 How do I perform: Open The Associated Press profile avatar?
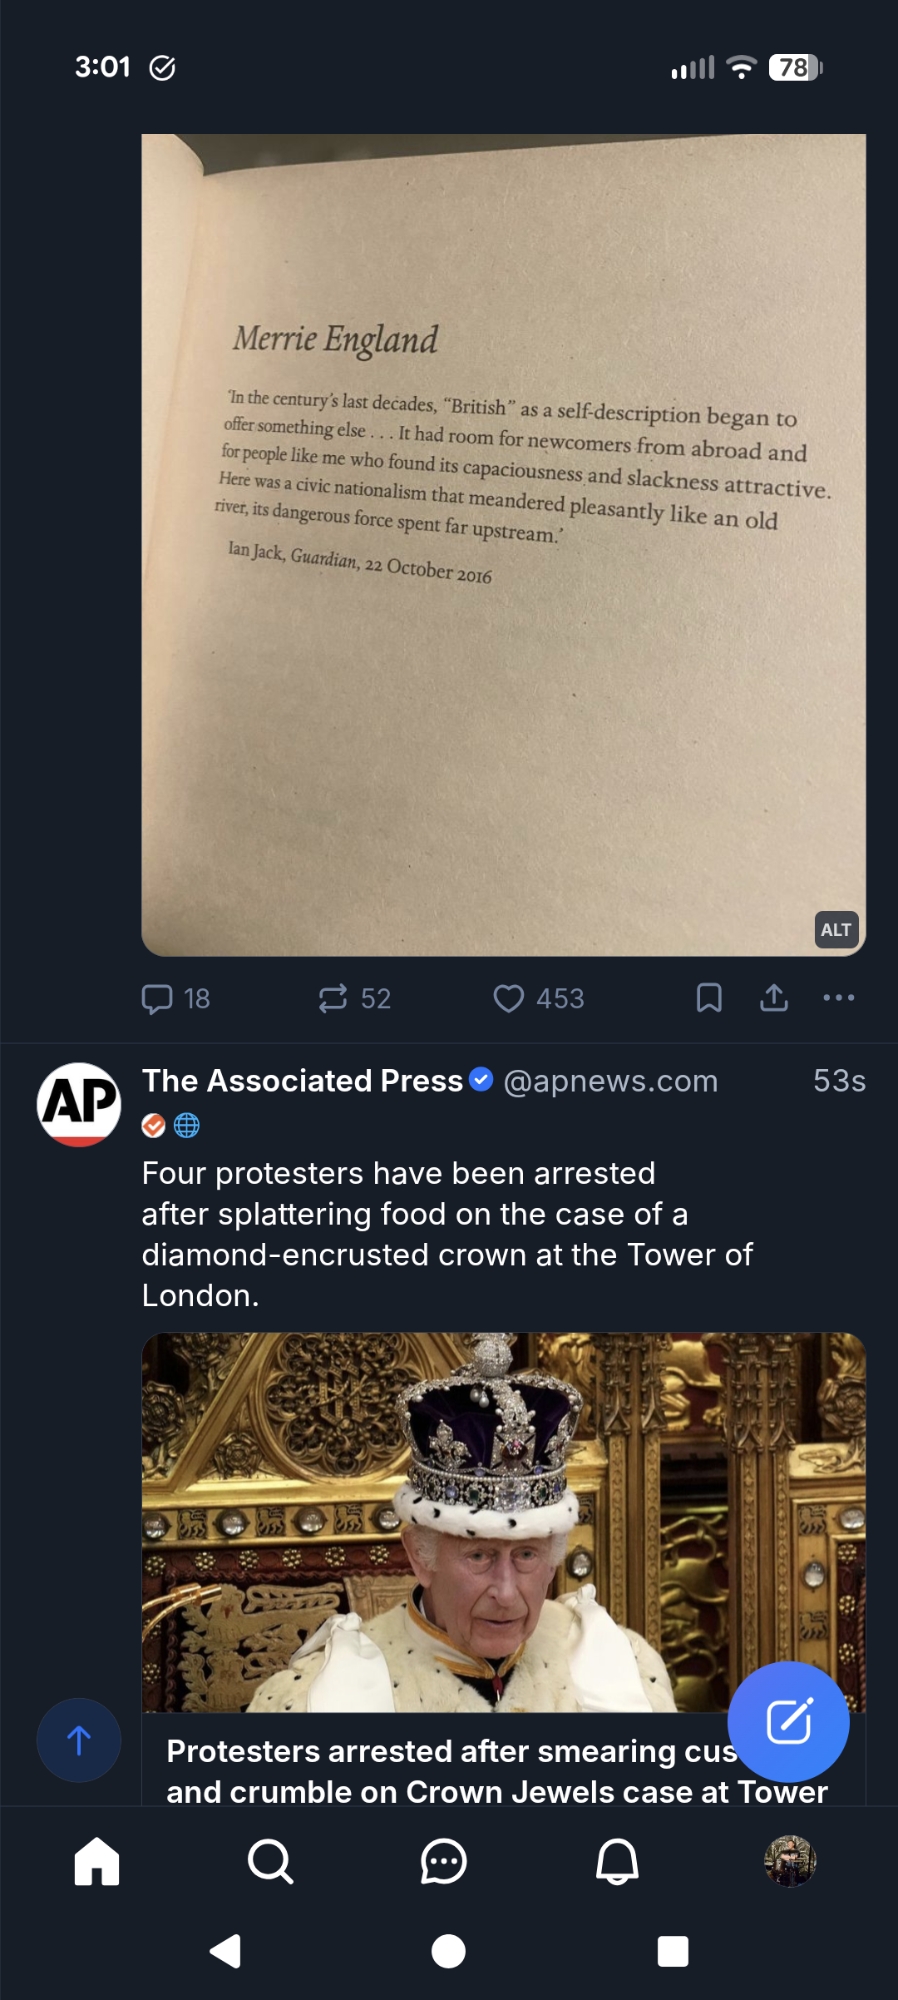point(79,1104)
